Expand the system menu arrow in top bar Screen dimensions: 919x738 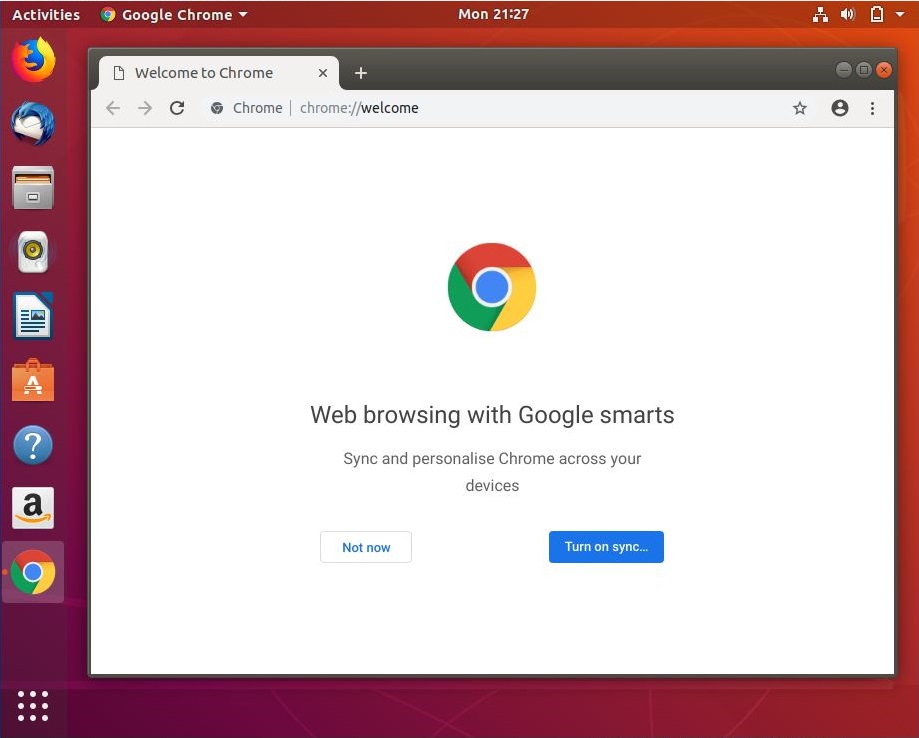click(900, 15)
